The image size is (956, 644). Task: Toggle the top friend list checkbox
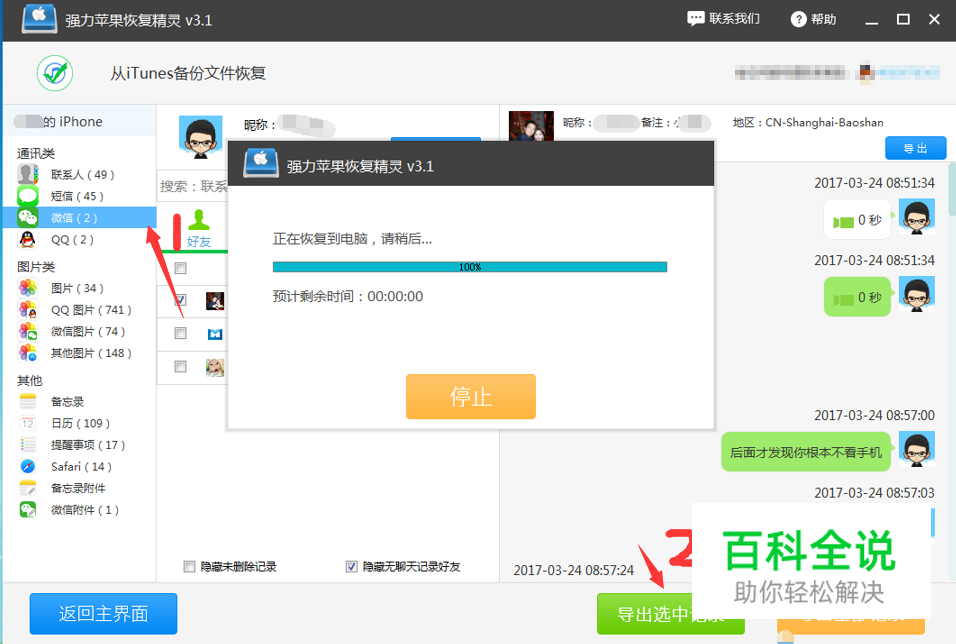coord(180,268)
